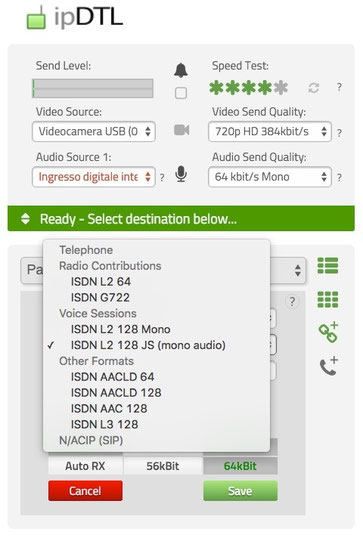Open the Video Send Quality dropdown

[x=270, y=131]
